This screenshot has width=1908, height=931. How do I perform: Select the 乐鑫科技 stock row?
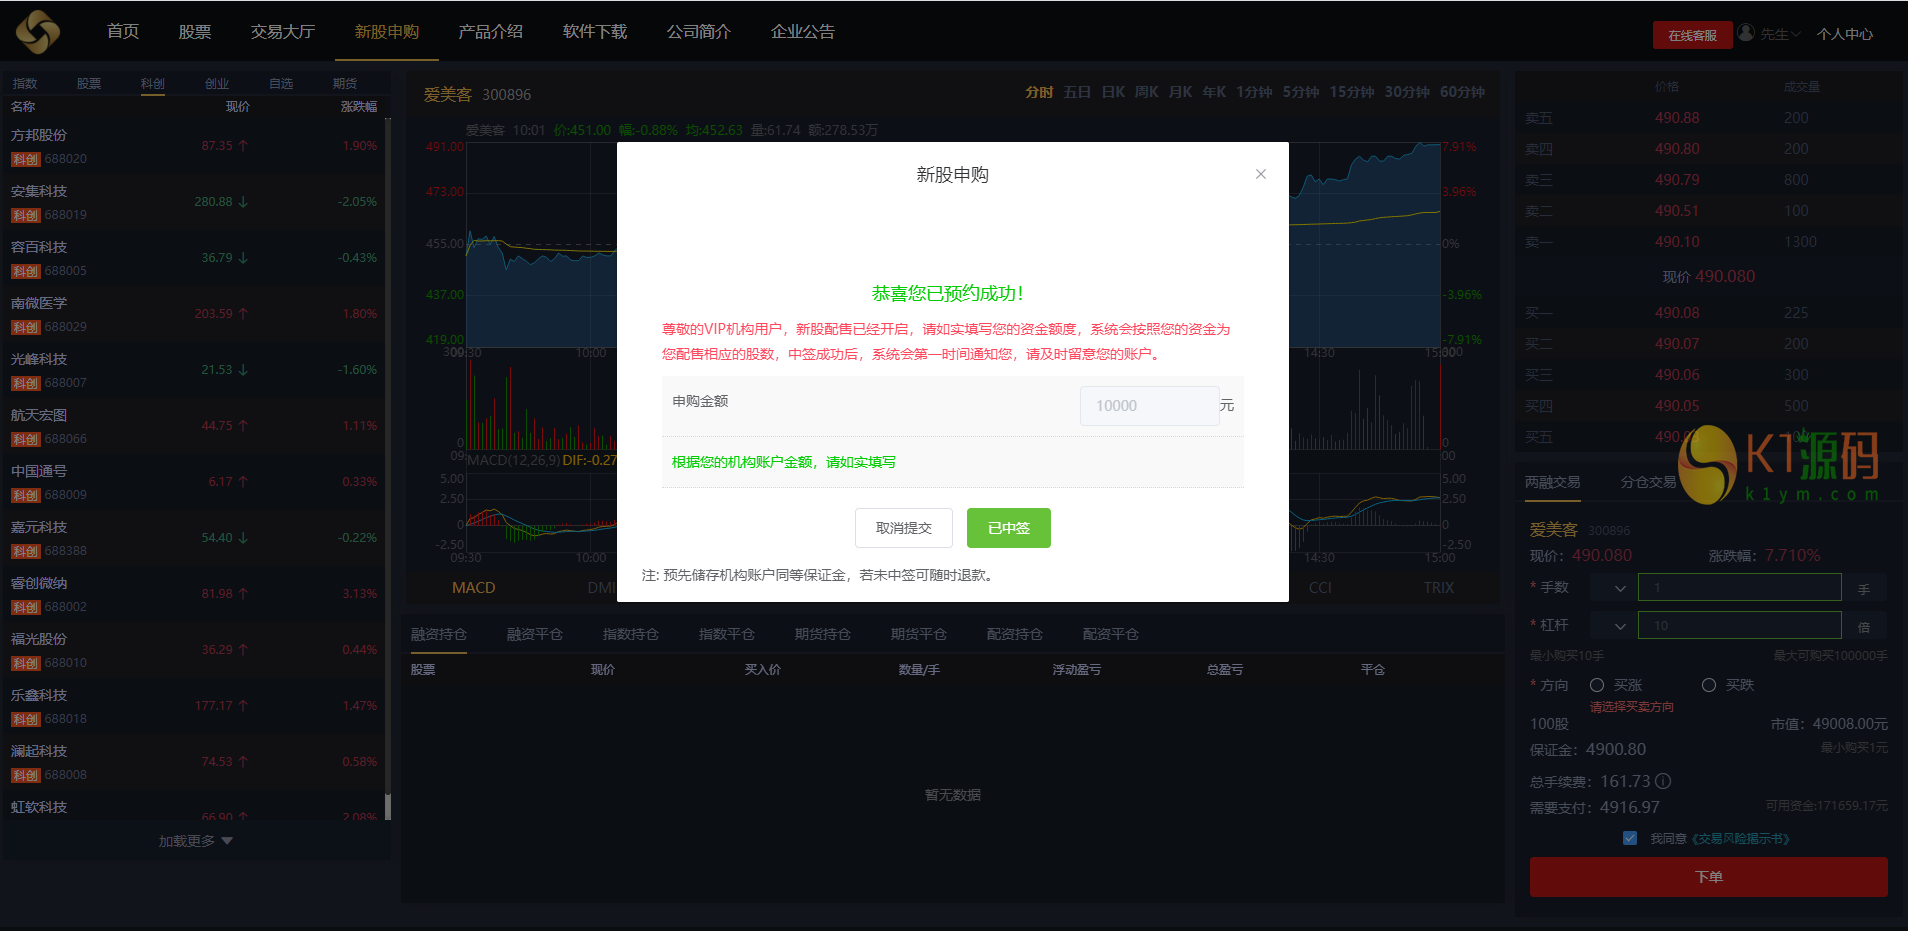(x=195, y=706)
